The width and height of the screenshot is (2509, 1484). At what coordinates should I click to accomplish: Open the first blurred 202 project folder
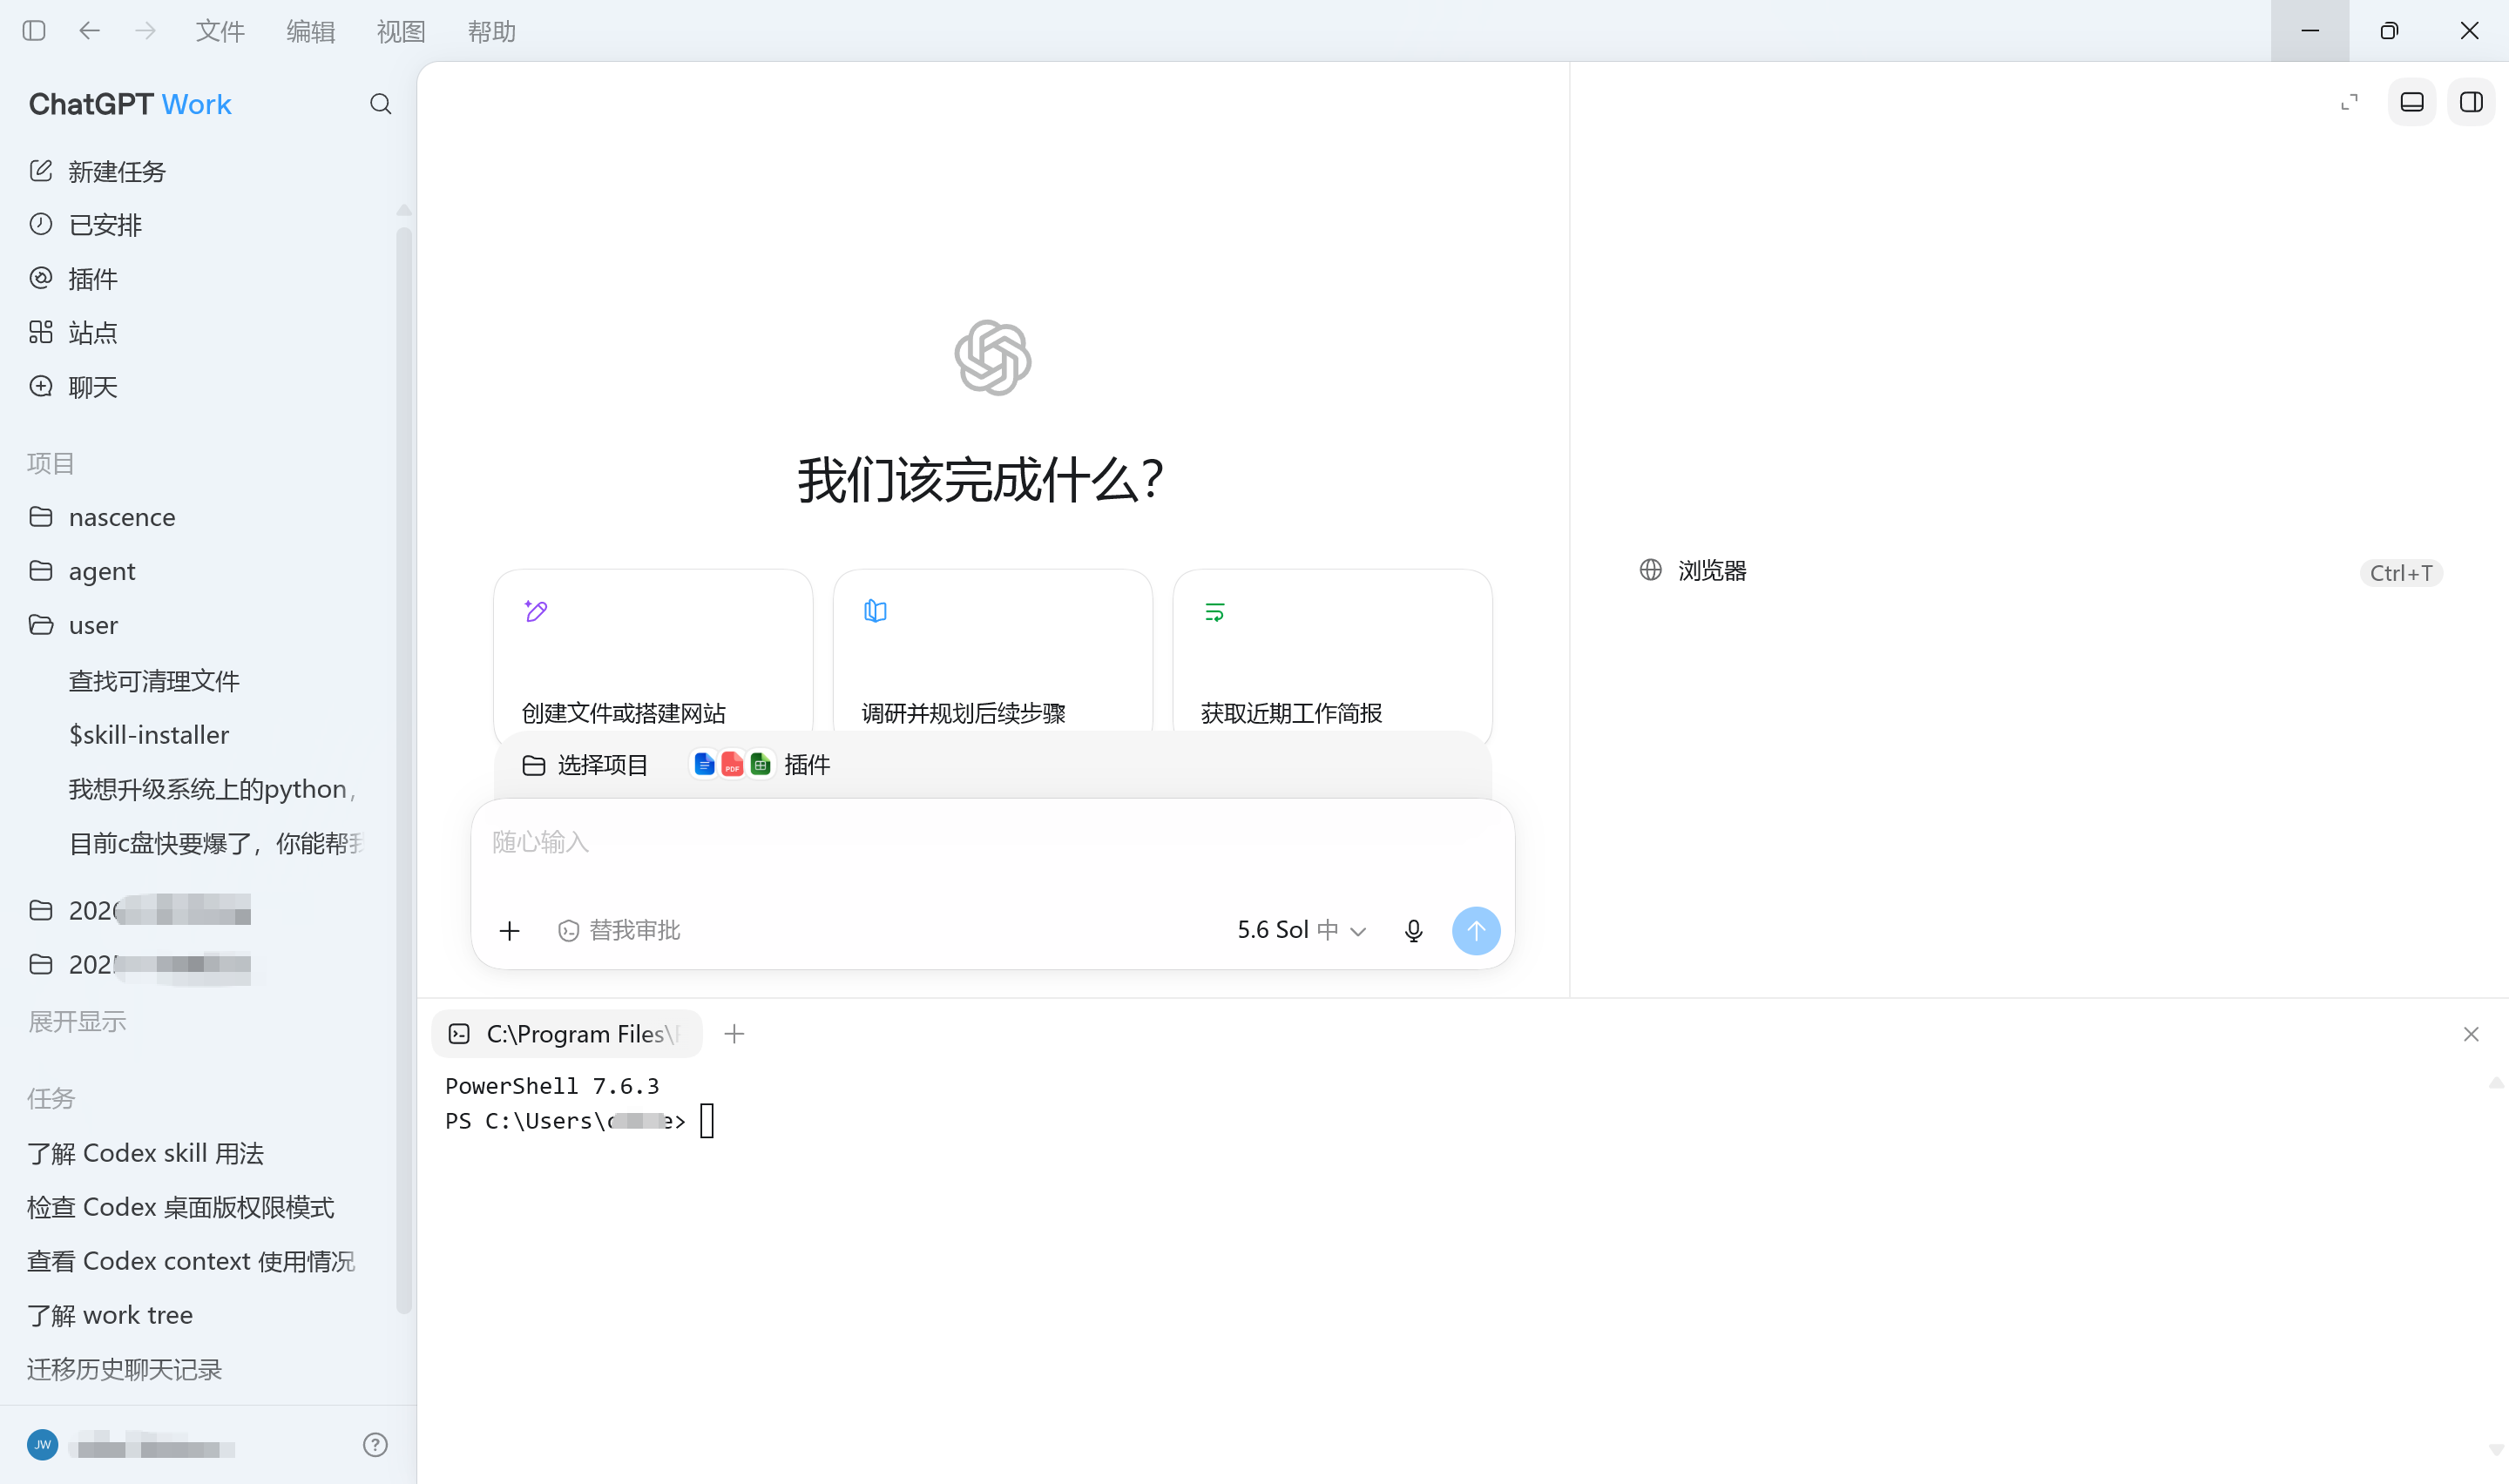point(140,910)
